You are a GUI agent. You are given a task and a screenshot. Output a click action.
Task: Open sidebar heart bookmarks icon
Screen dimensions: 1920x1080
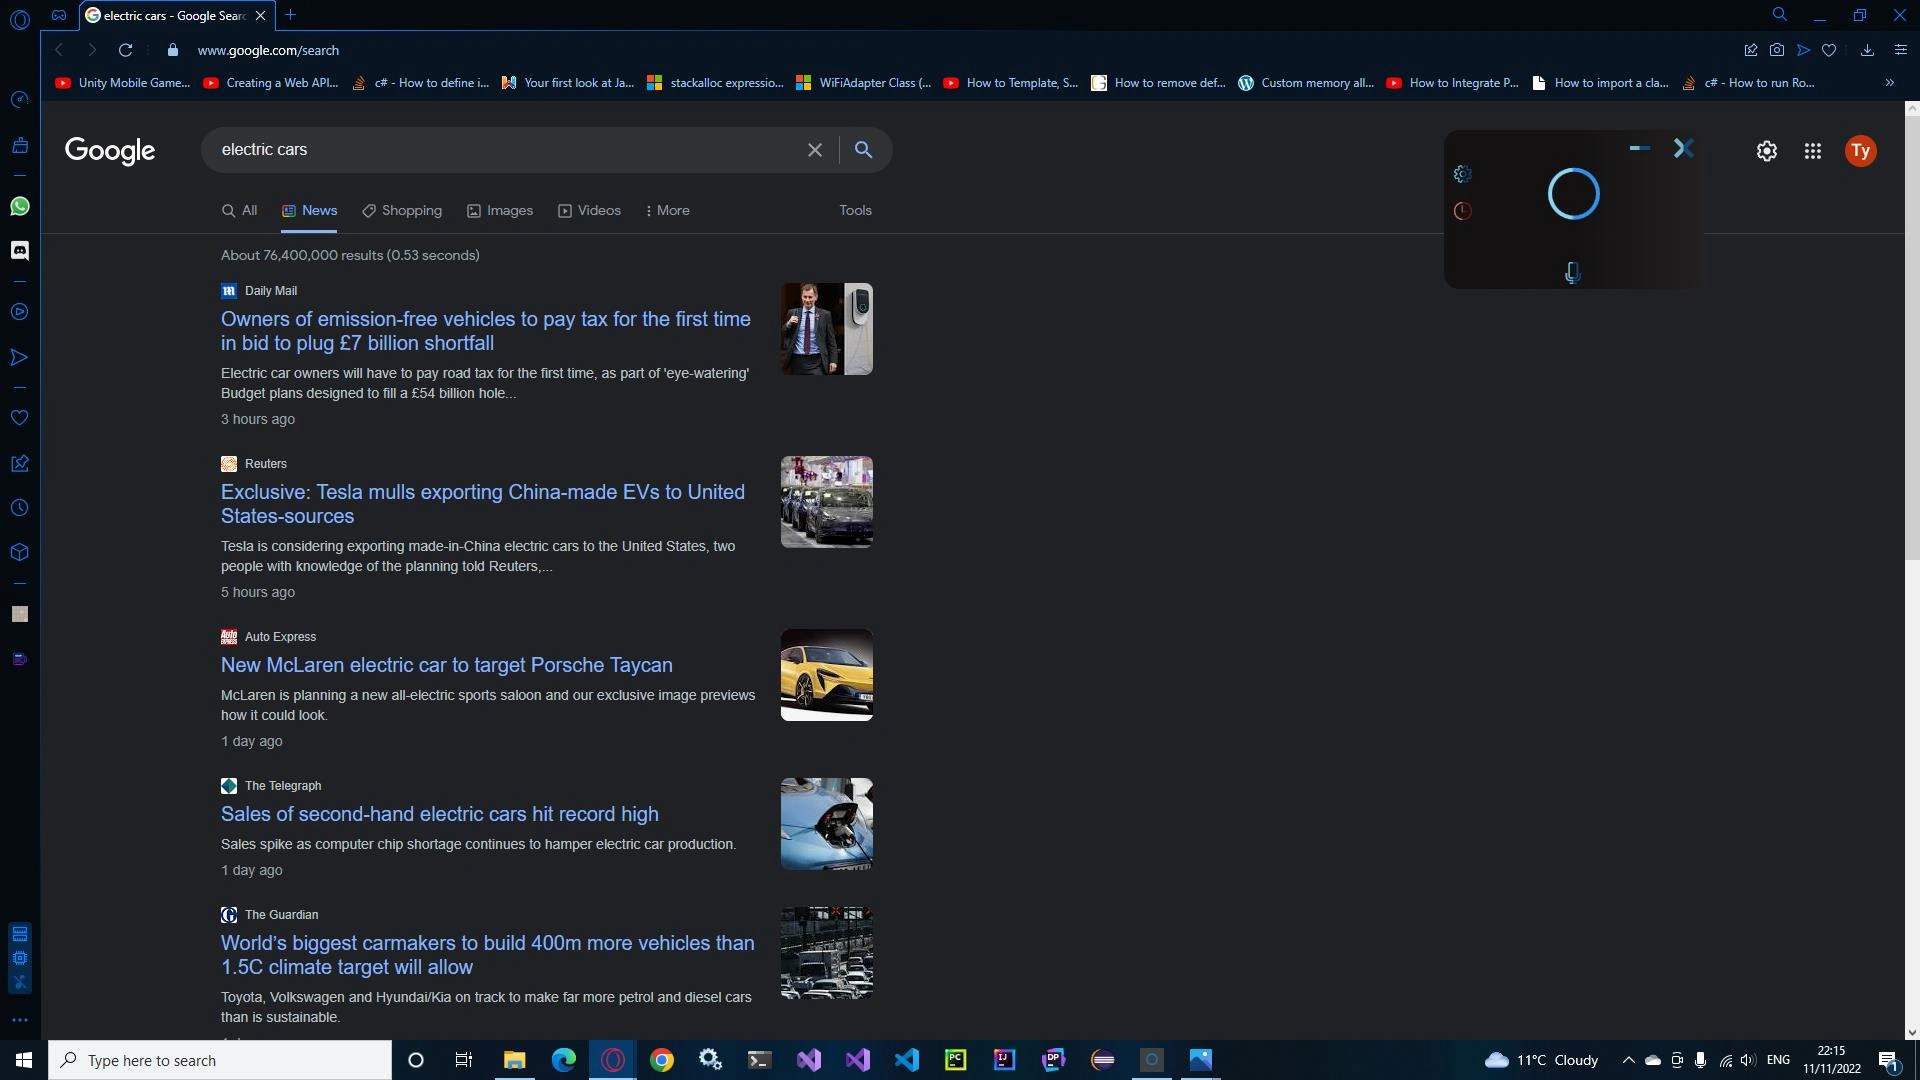click(x=20, y=418)
